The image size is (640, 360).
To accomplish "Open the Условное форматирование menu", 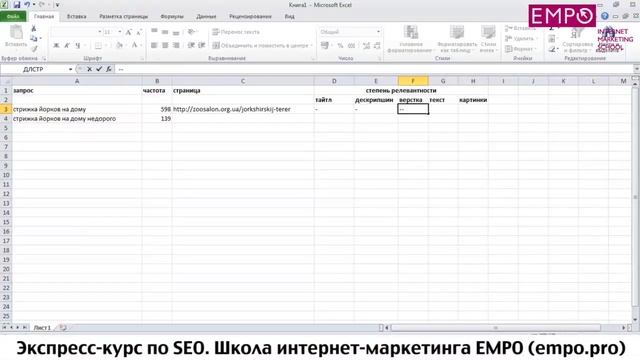I will (410, 39).
